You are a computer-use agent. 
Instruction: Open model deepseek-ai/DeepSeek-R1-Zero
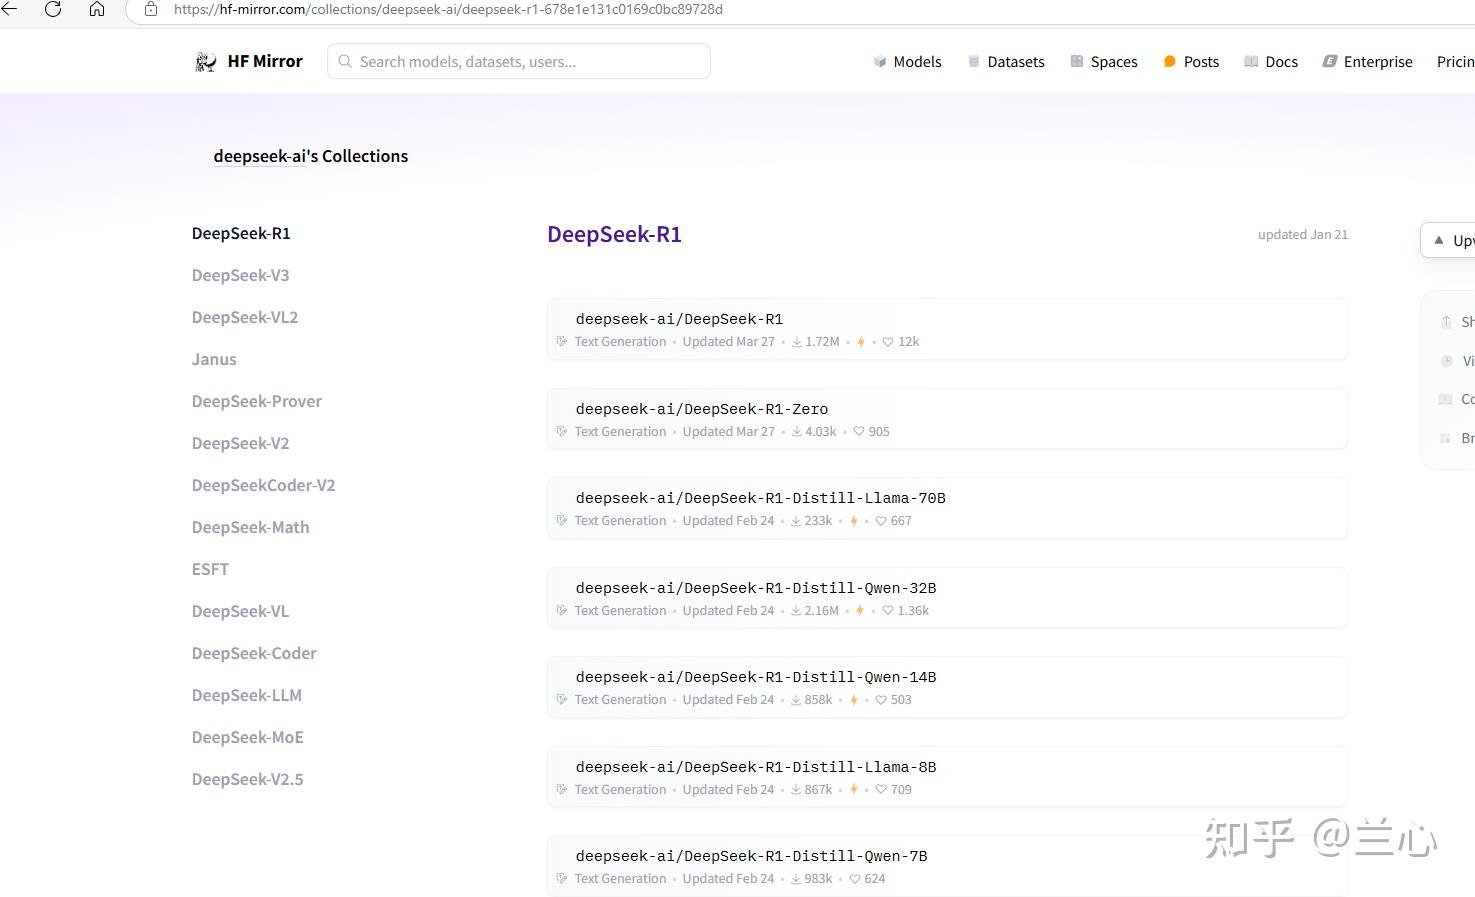(702, 409)
